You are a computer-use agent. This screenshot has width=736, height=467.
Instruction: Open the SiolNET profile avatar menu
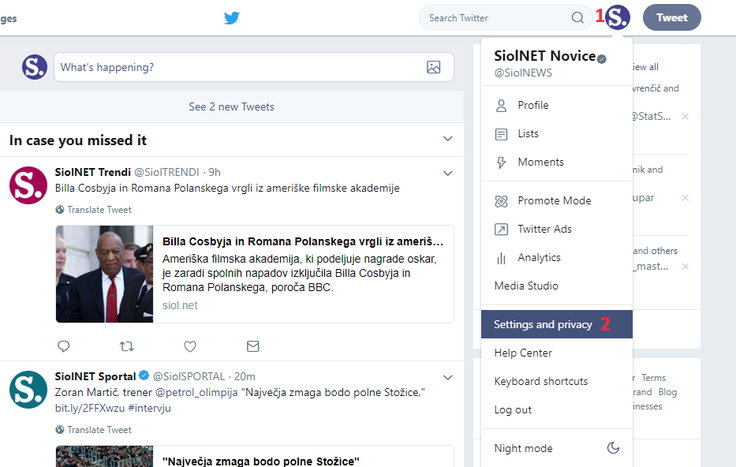coord(617,17)
